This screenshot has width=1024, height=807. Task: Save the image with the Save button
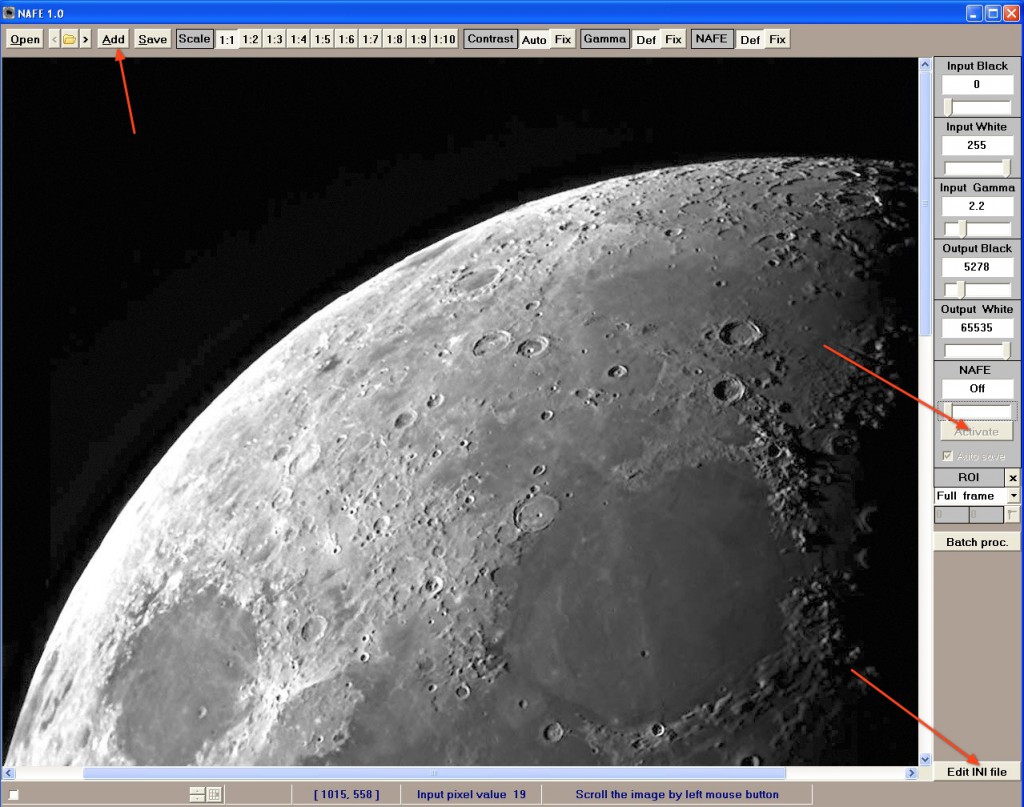point(152,39)
